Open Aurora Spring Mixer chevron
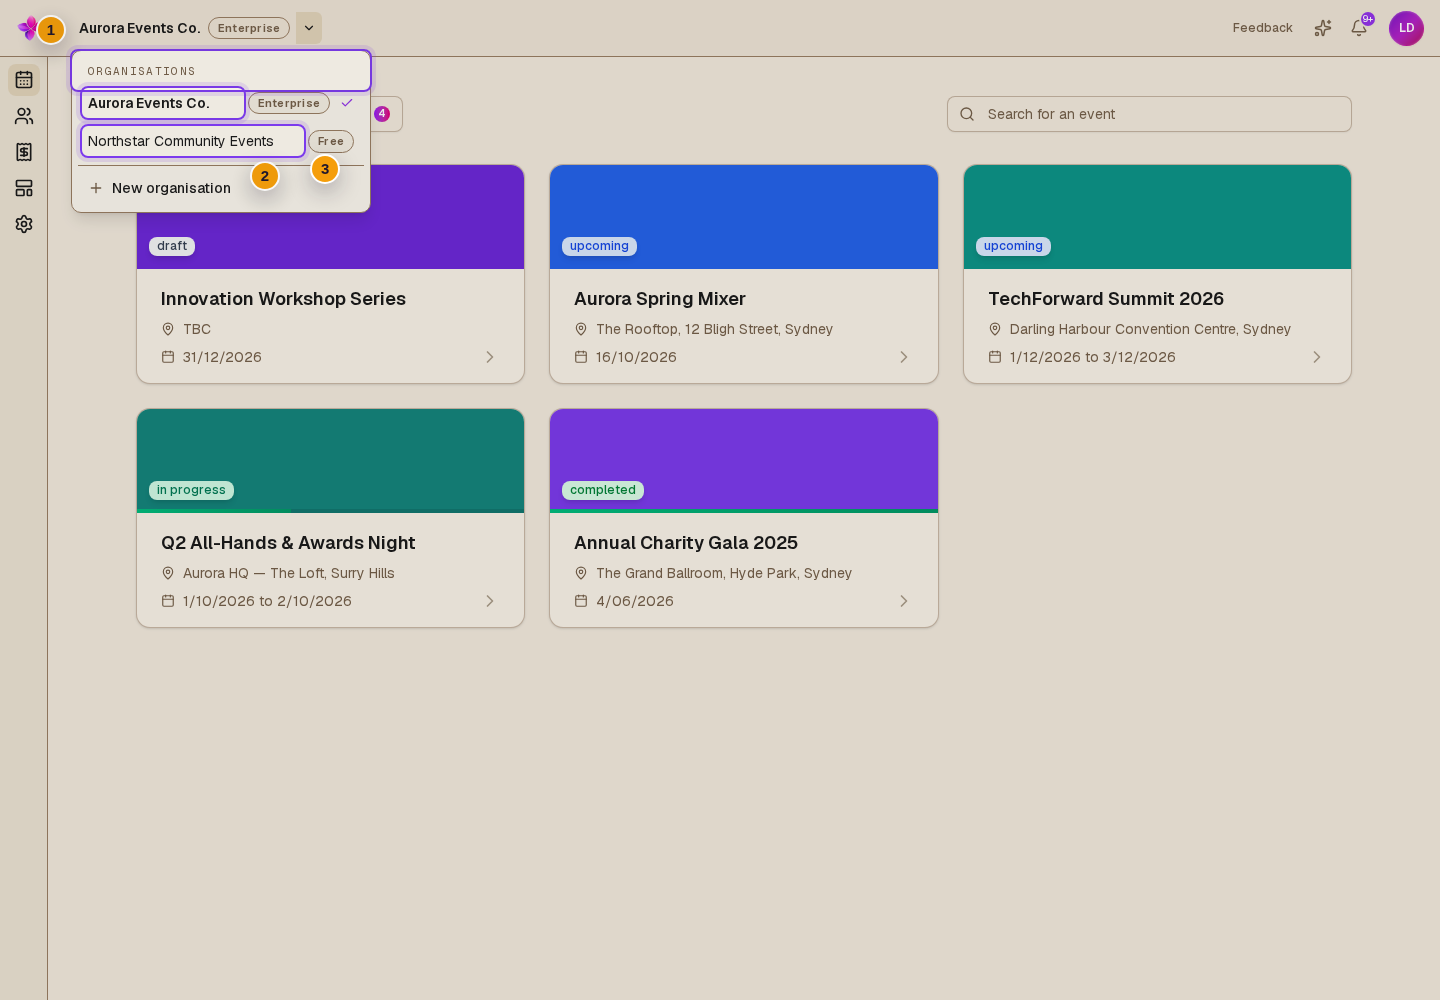1440x1000 pixels. 904,357
